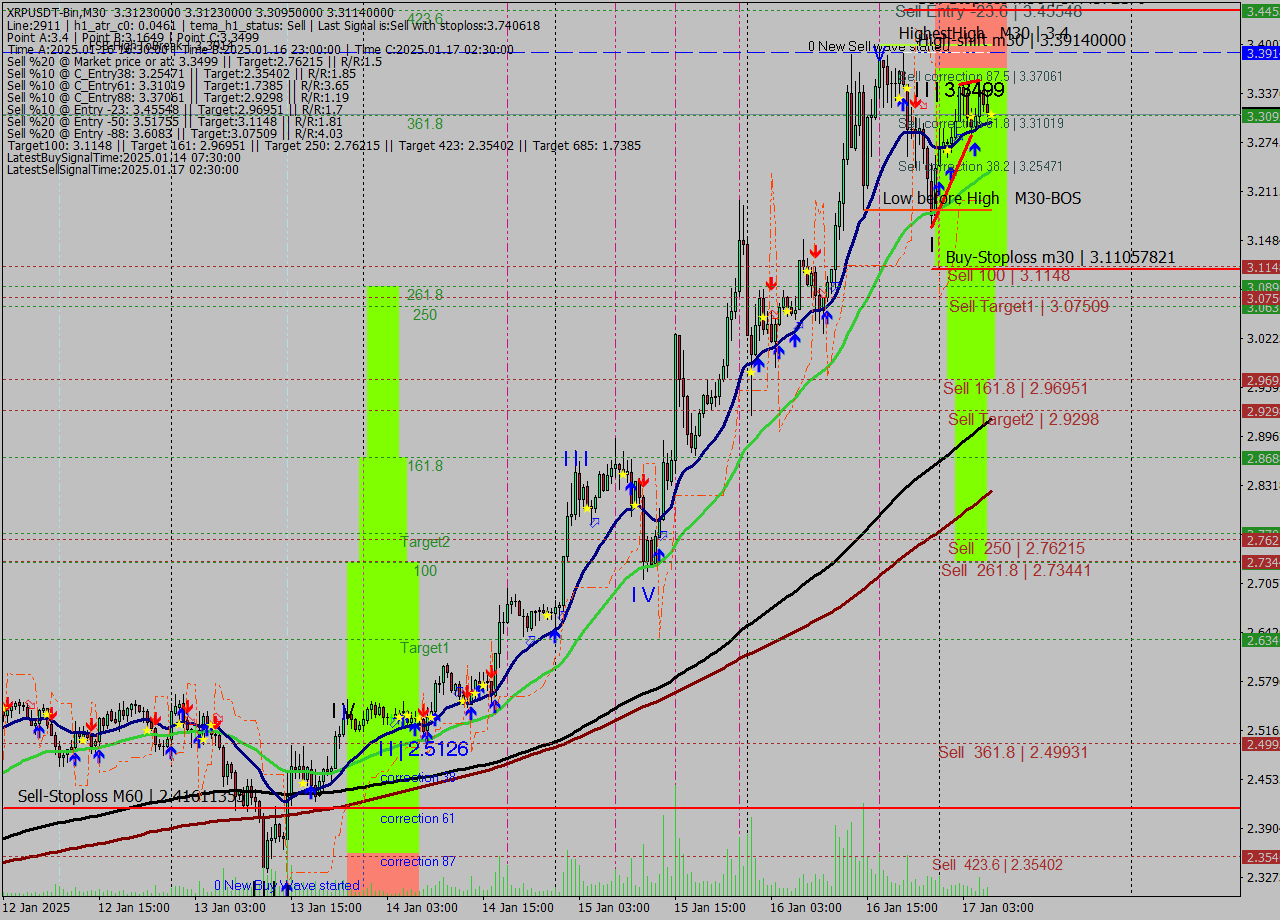1280x920 pixels.
Task: Click the '16 Jan 15:00' time axis label
Action: click(x=900, y=908)
